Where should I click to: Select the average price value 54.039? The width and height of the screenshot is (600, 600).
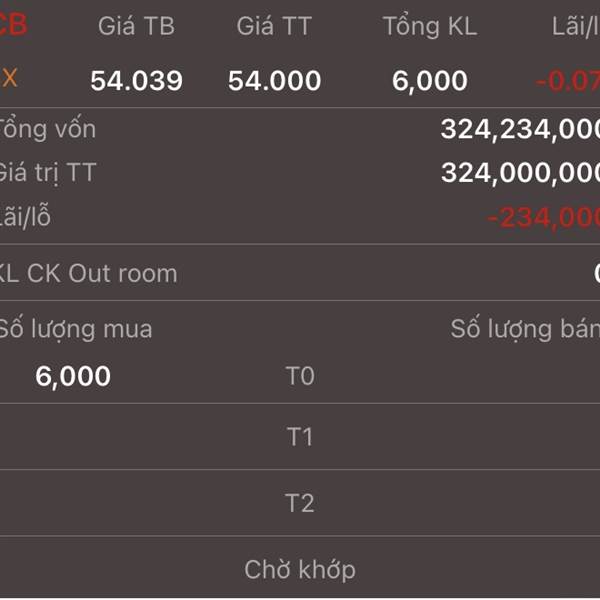tap(137, 81)
